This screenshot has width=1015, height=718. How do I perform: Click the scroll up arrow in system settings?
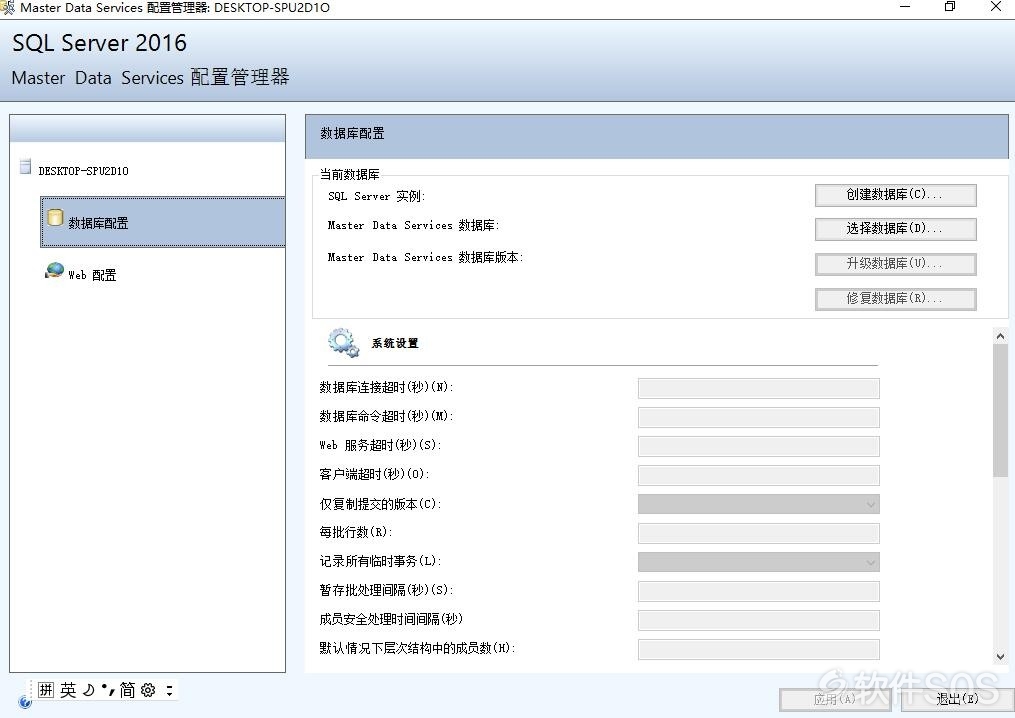click(1000, 336)
